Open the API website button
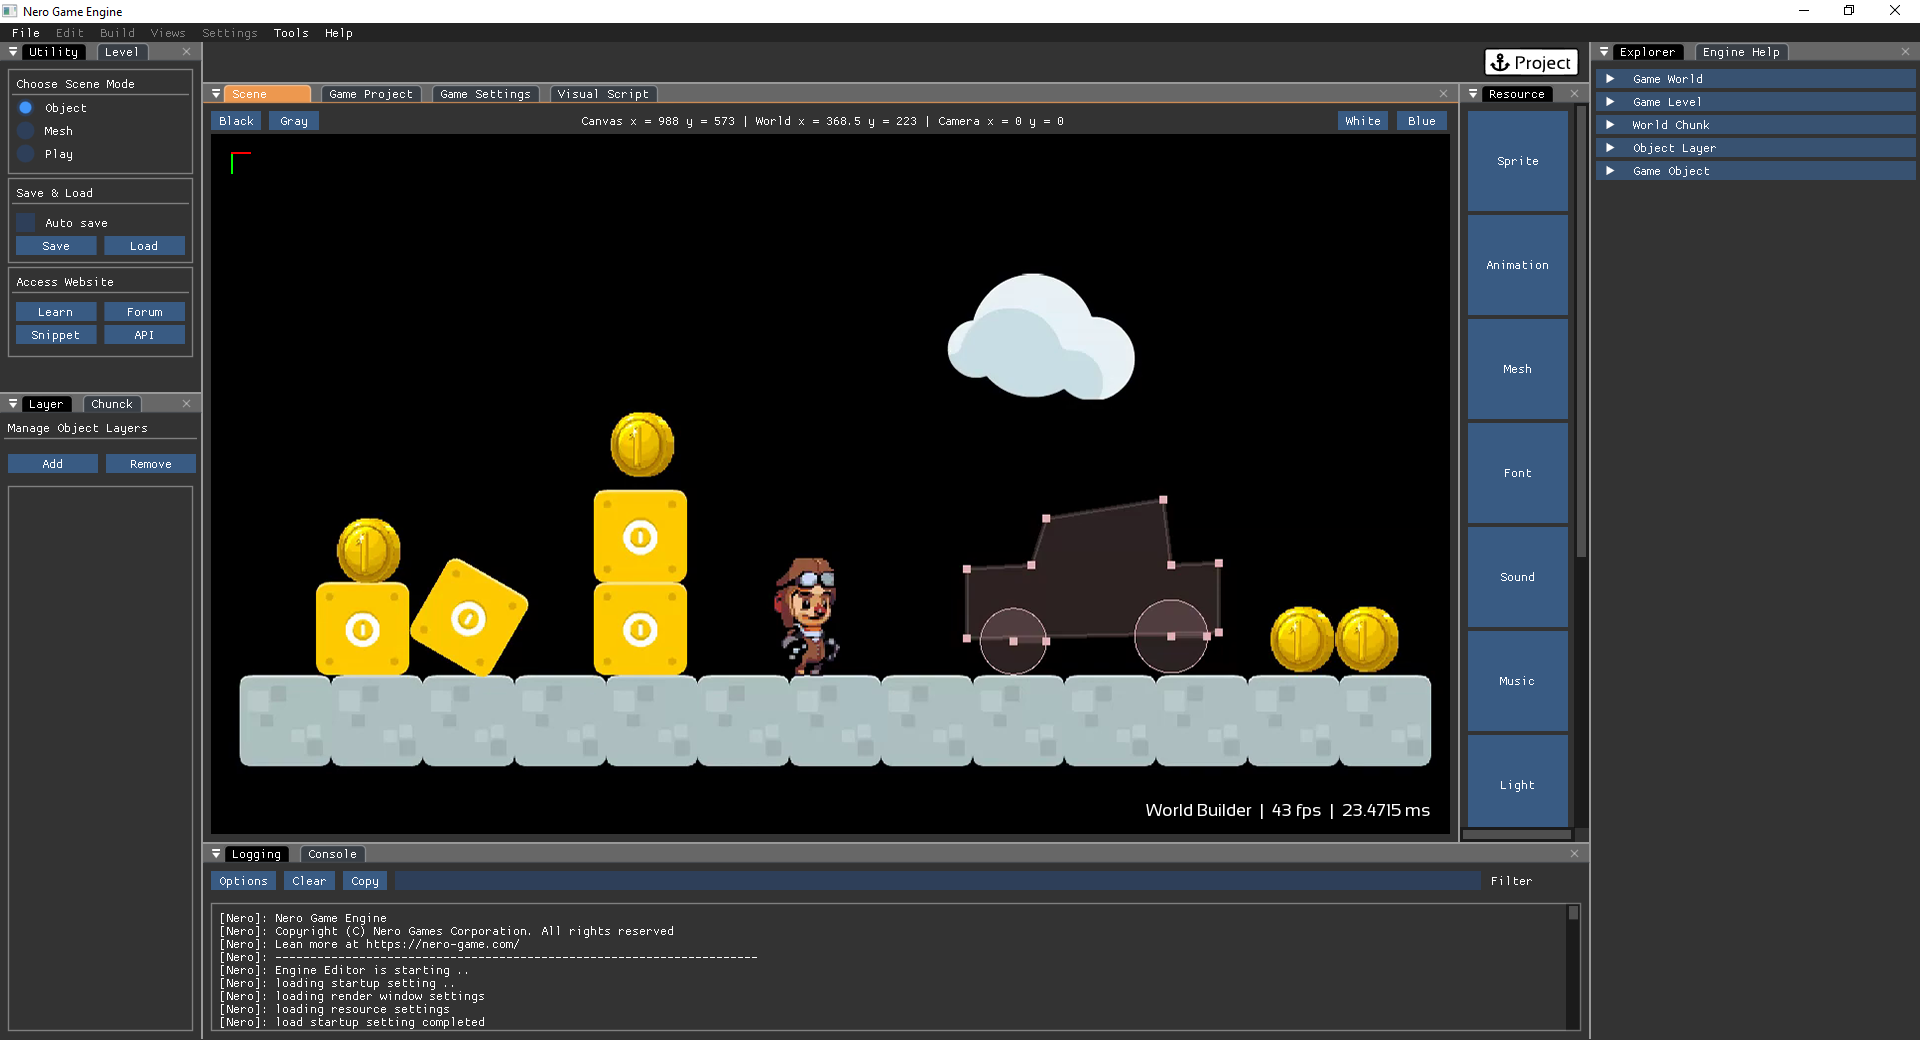 (144, 335)
